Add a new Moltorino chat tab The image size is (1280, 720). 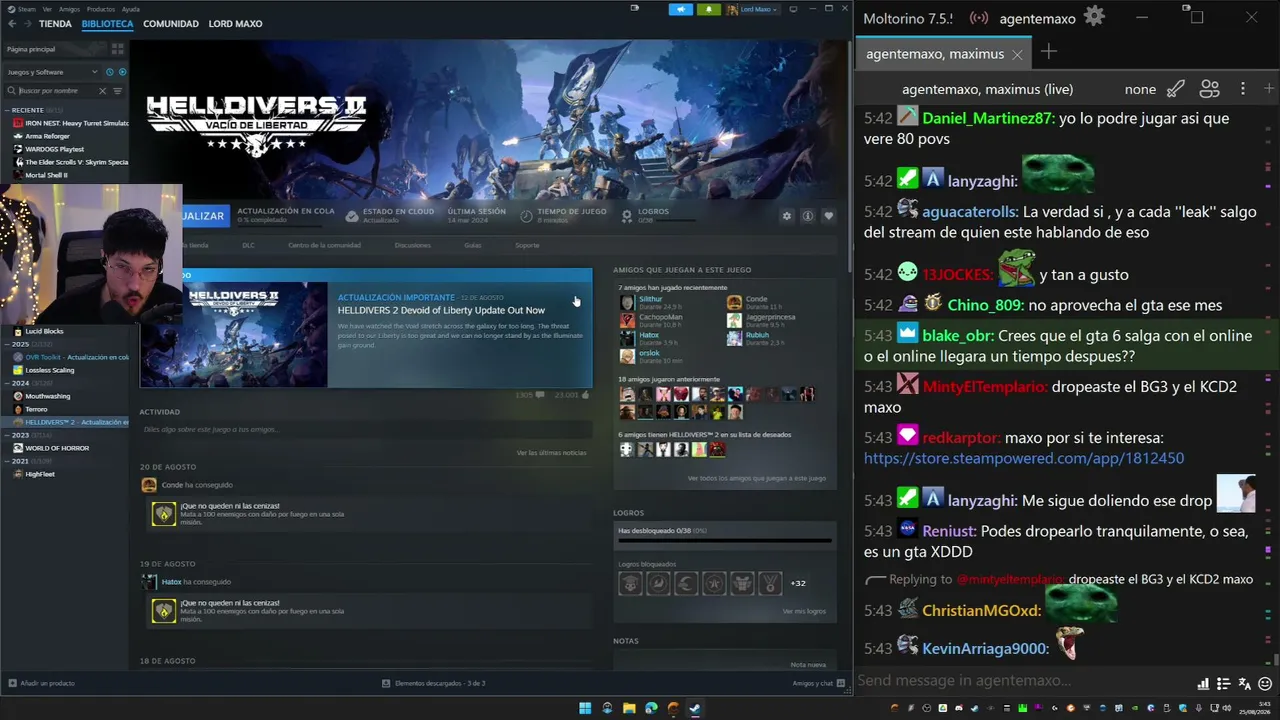pyautogui.click(x=1048, y=52)
